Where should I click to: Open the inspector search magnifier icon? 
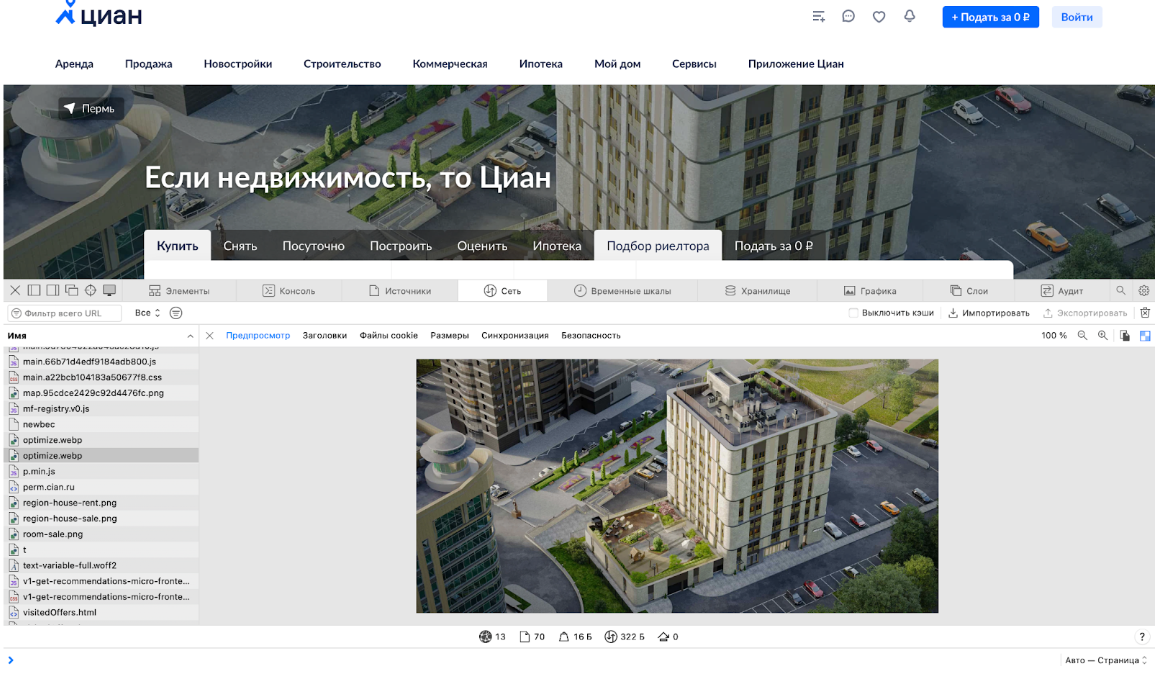pyautogui.click(x=1121, y=290)
